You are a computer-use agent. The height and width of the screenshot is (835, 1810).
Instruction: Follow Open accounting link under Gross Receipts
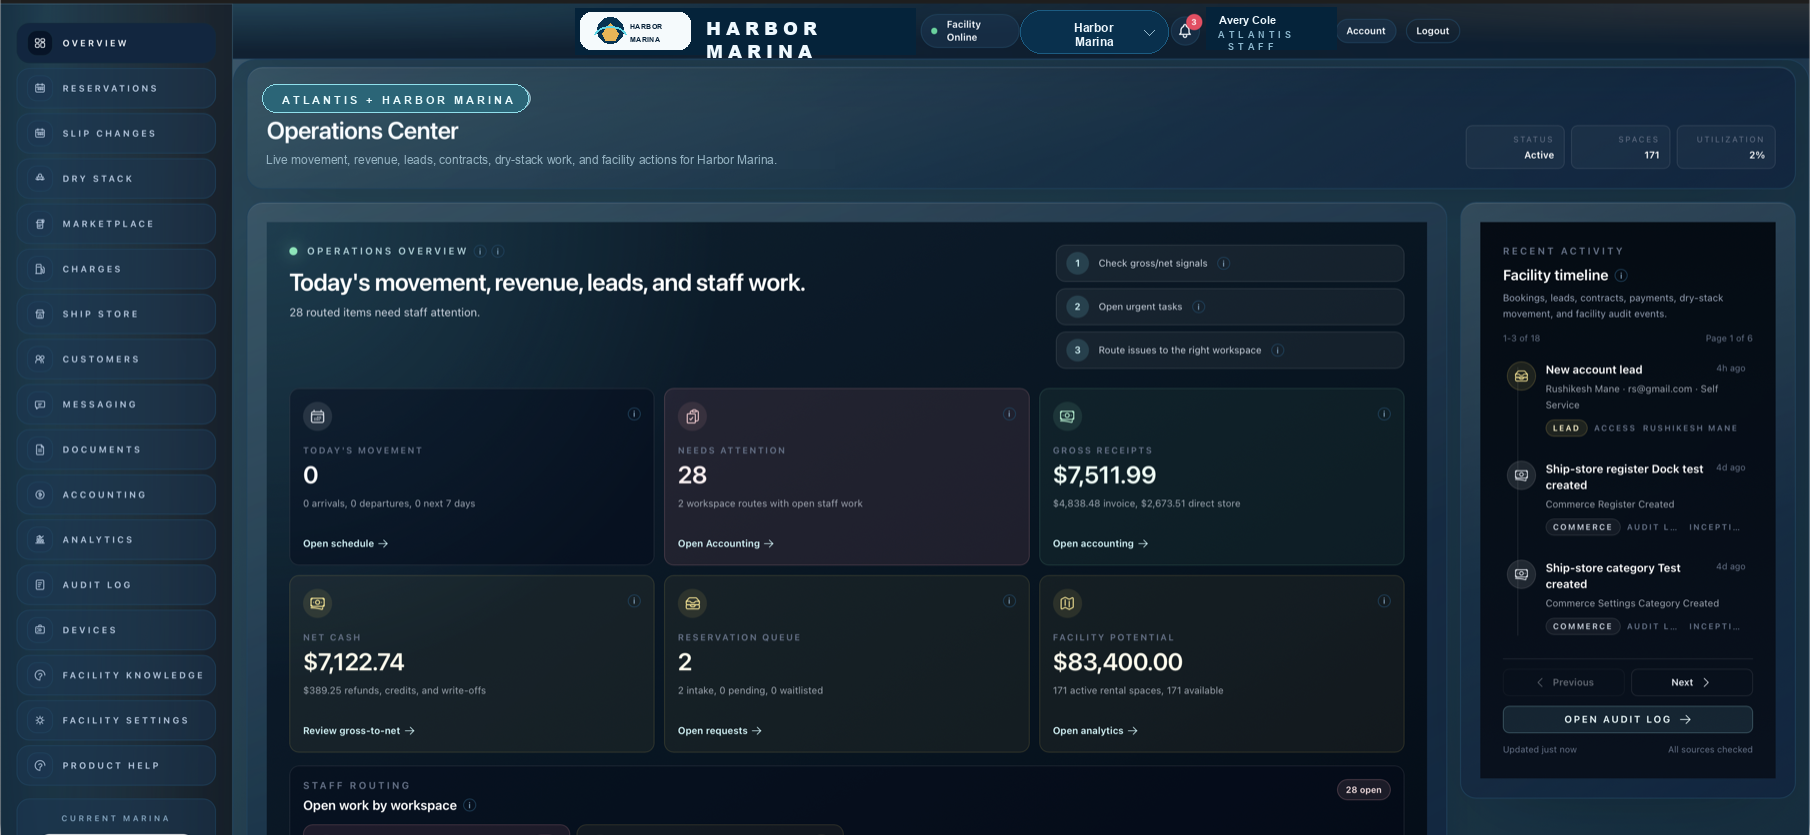point(1100,544)
